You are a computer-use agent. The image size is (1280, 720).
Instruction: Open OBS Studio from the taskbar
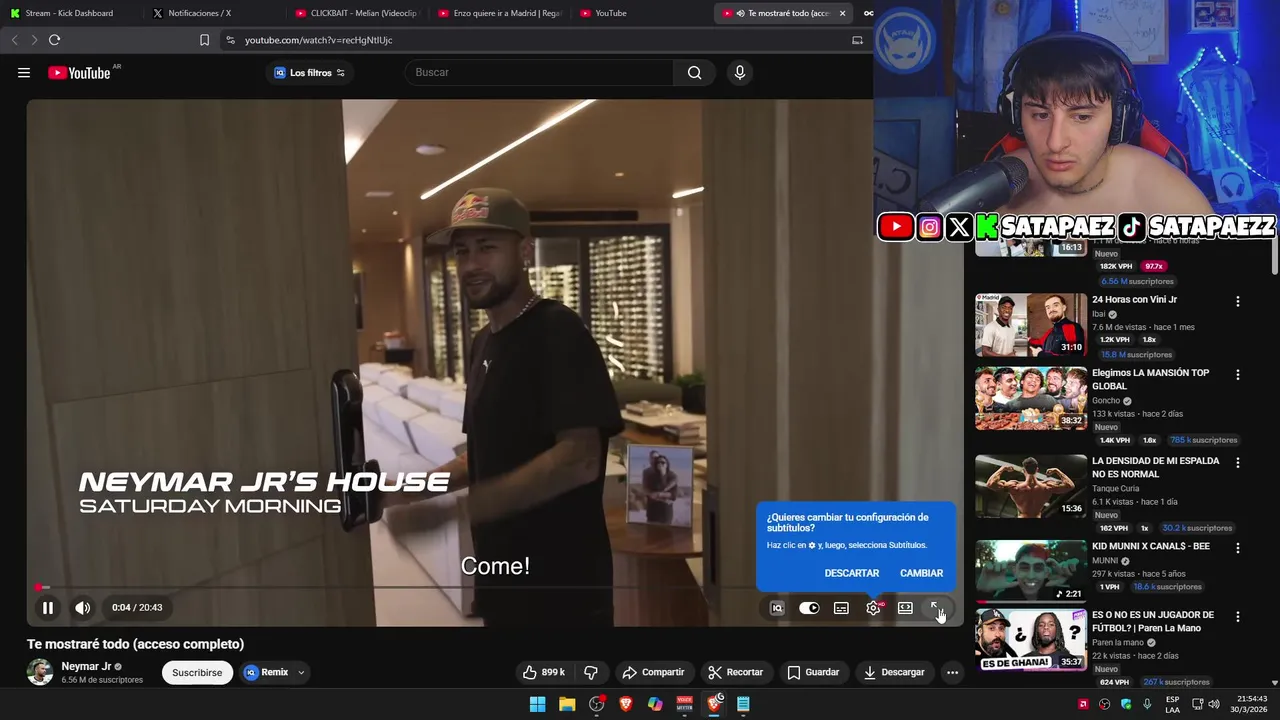pos(597,704)
